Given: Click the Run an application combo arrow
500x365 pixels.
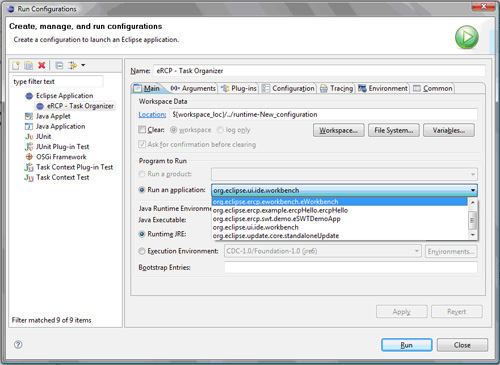Looking at the screenshot, I should point(473,190).
